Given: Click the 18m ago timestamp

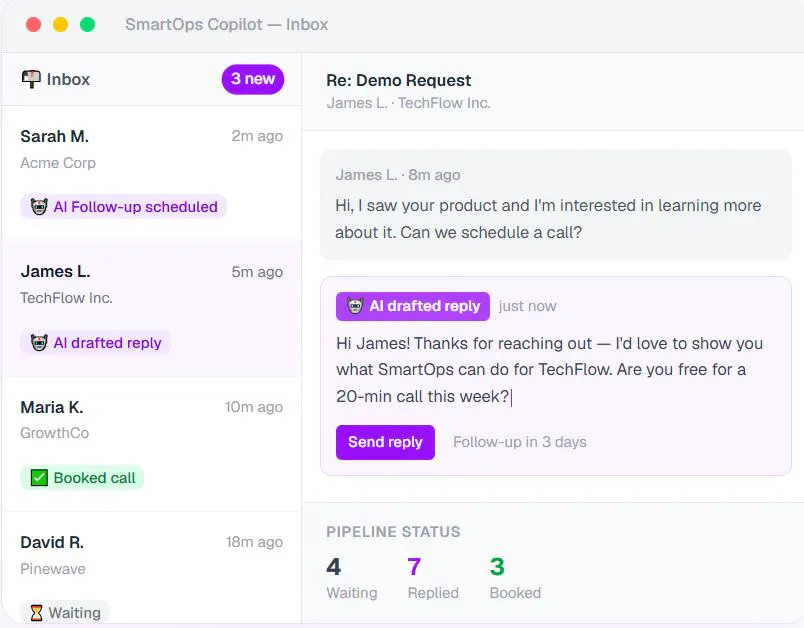Looking at the screenshot, I should click(254, 542).
